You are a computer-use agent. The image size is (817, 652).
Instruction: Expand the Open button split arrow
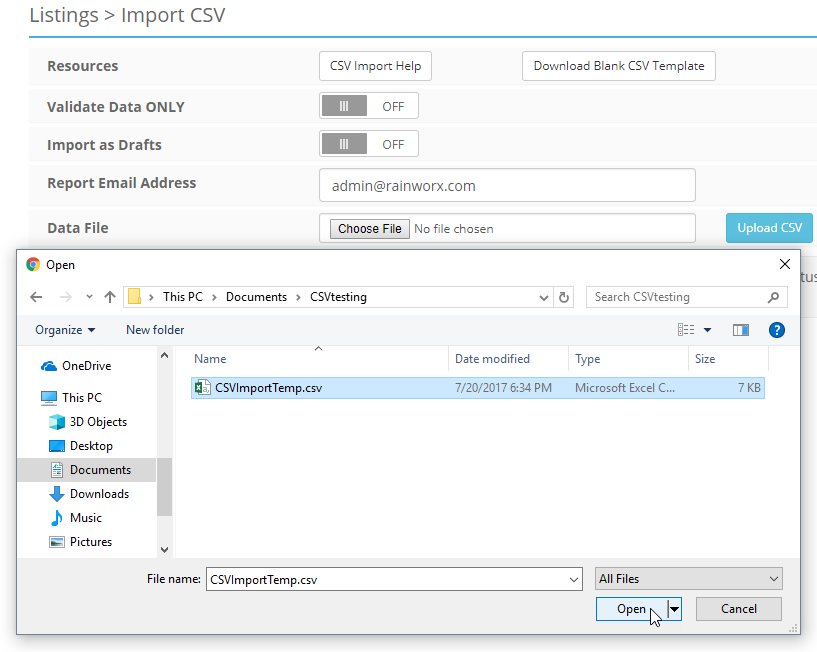pos(673,608)
